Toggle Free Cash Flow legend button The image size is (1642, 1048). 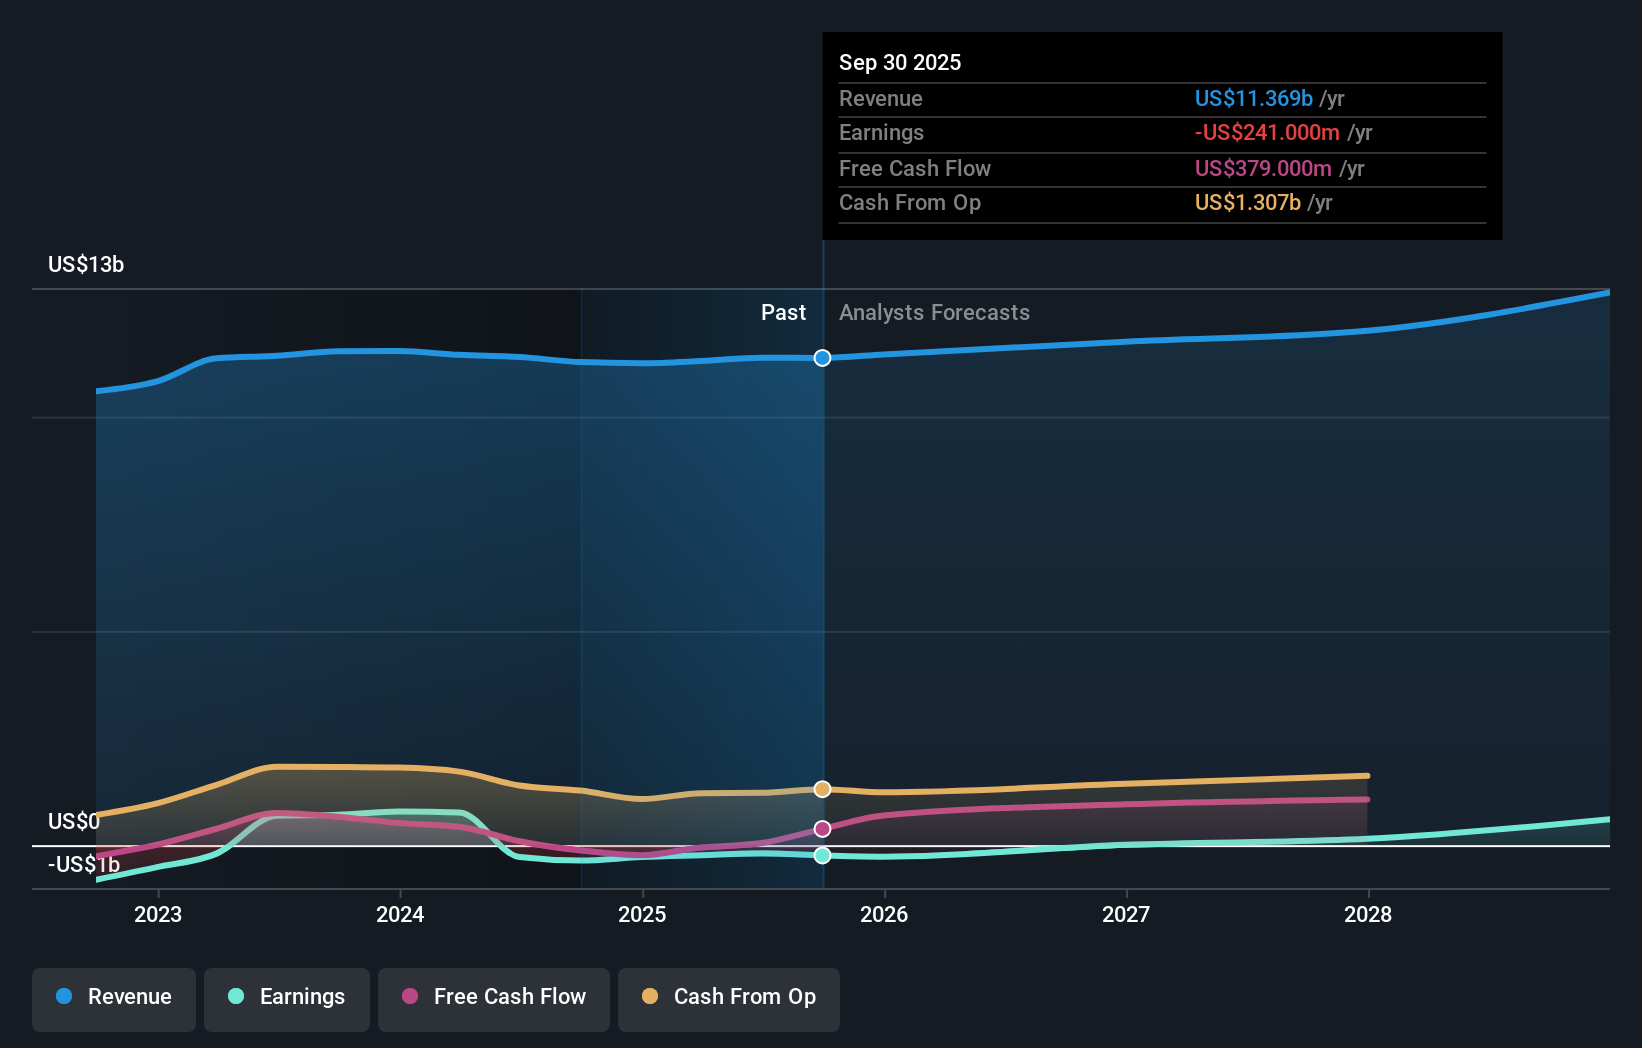494,997
